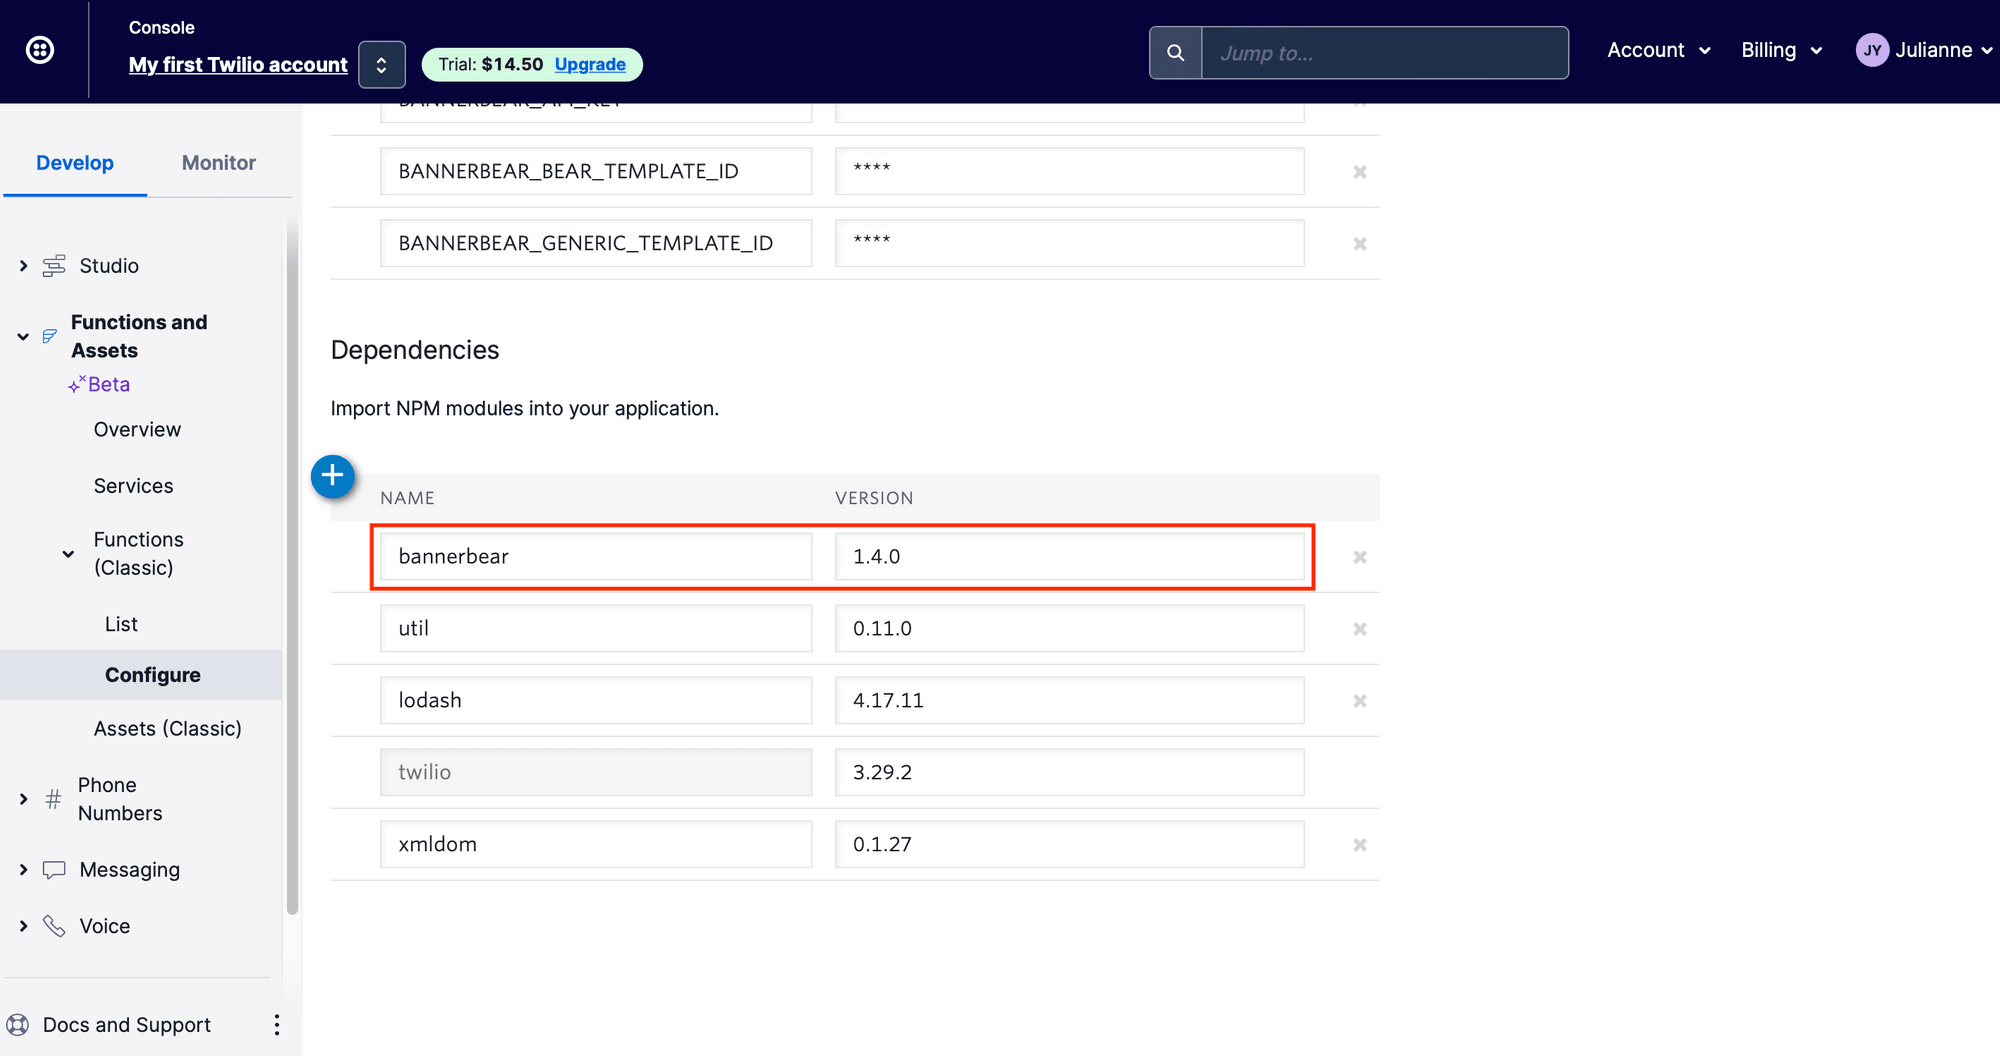This screenshot has height=1056, width=2000.
Task: Click the BANNERBEAR_BEAR_TEMPLATE_ID value field
Action: coord(1070,171)
